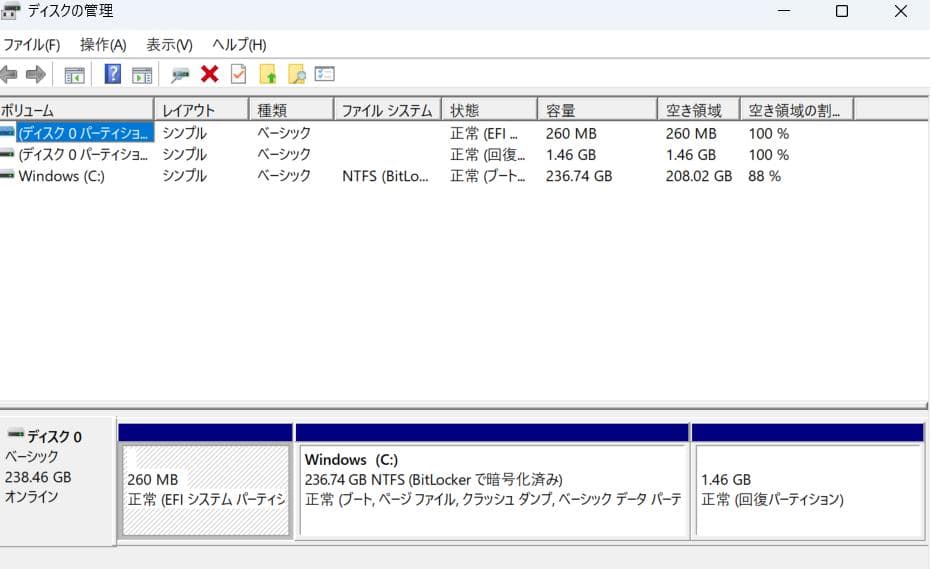
Task: Toggle the console tree pane icon
Action: click(74, 76)
